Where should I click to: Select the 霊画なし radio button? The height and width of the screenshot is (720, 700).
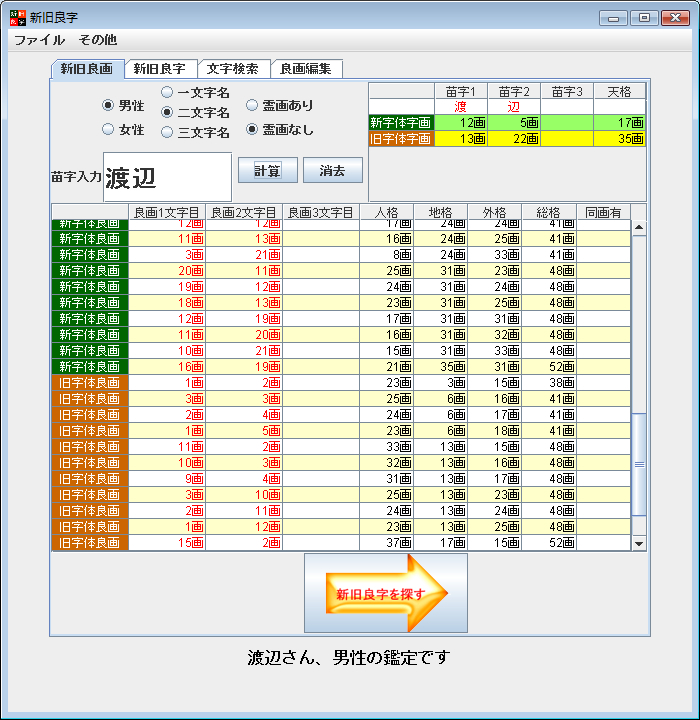252,129
